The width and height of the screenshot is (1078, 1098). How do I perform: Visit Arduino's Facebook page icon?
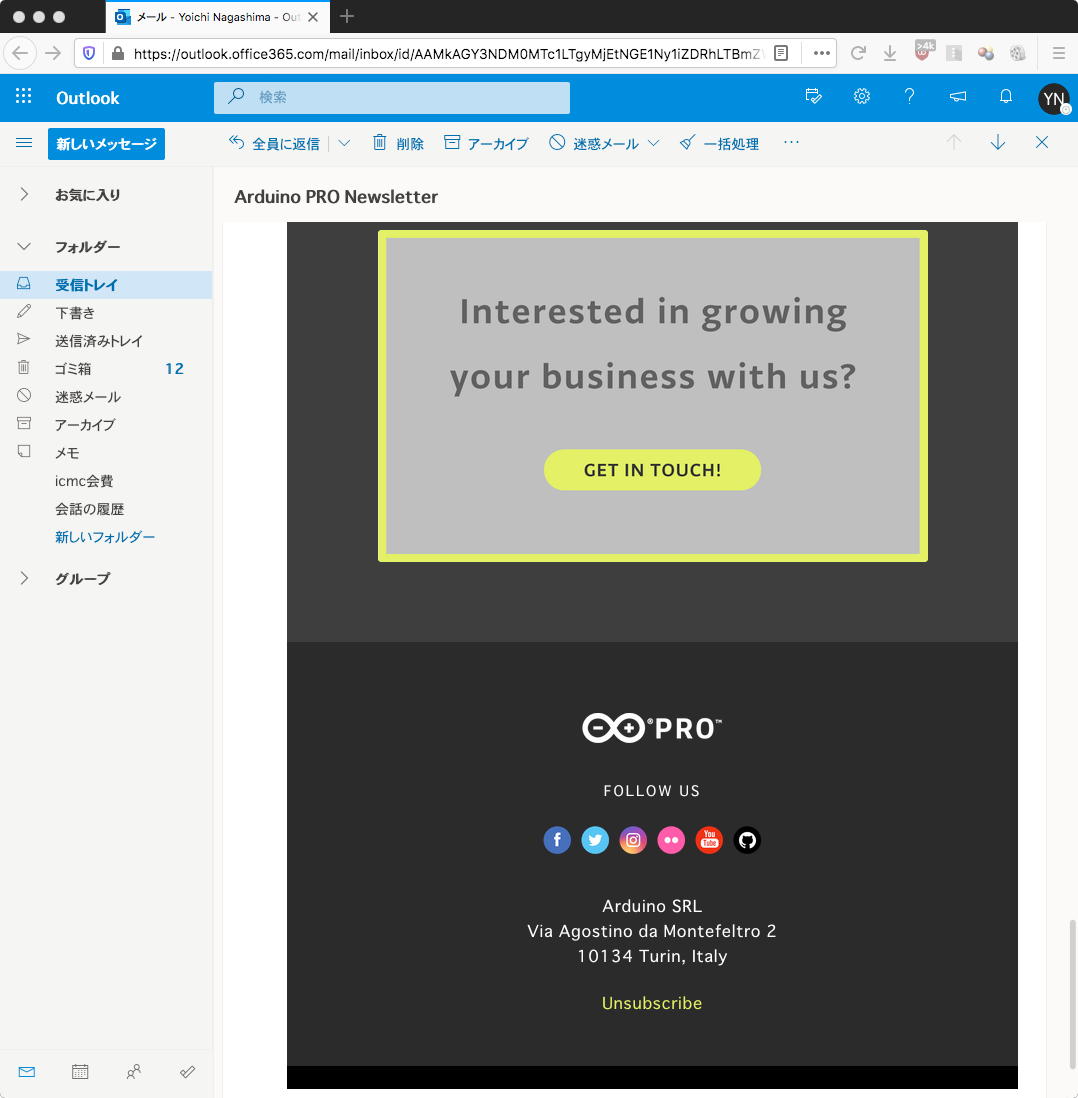(557, 840)
